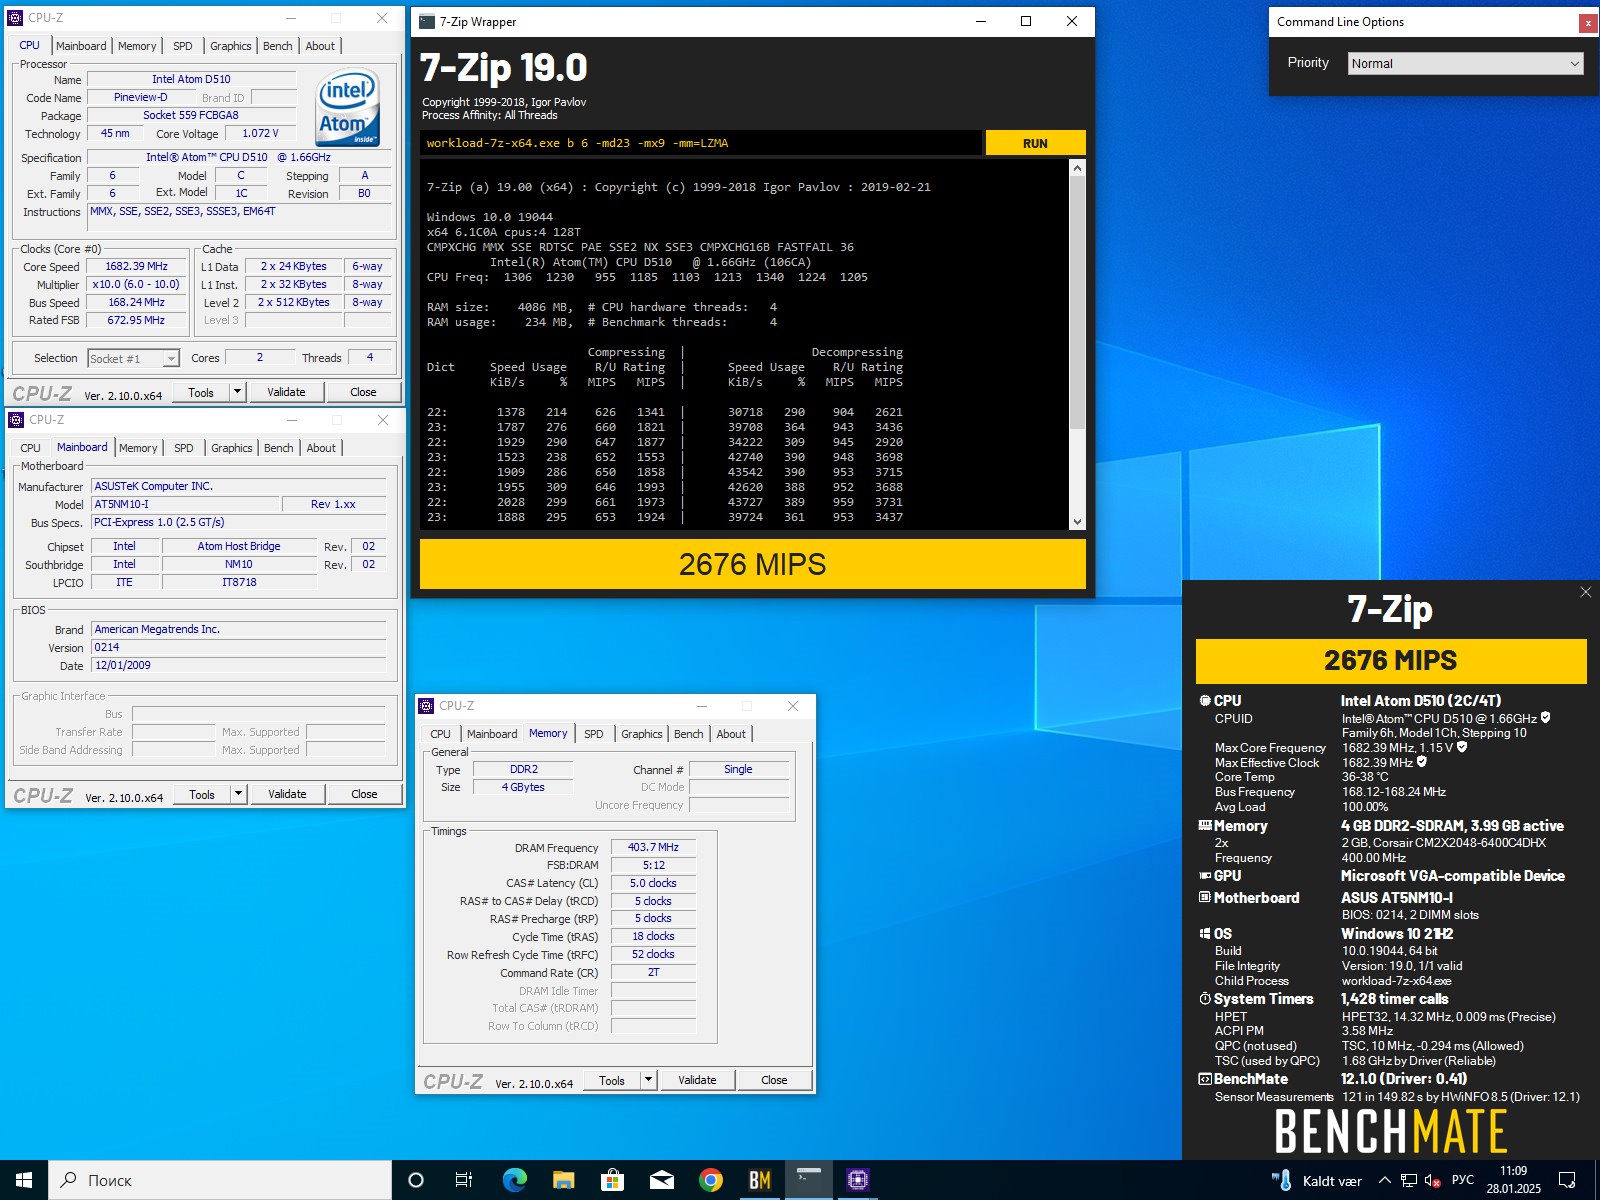Open Bench tab in top CPU-Z window
1600x1200 pixels.
[277, 46]
